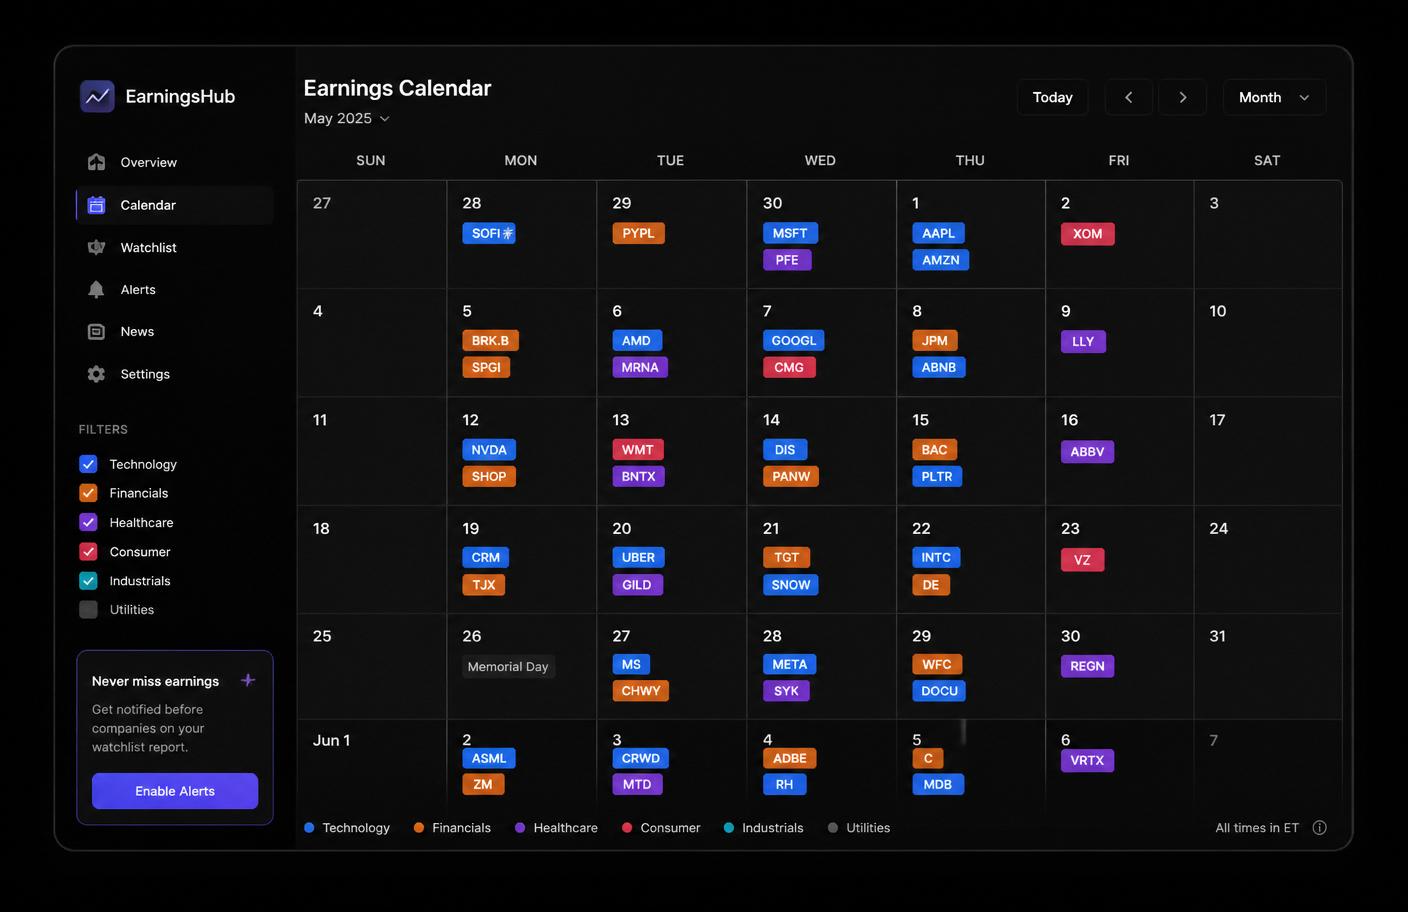Click the EarningsHub logo icon
The width and height of the screenshot is (1408, 912).
[97, 96]
